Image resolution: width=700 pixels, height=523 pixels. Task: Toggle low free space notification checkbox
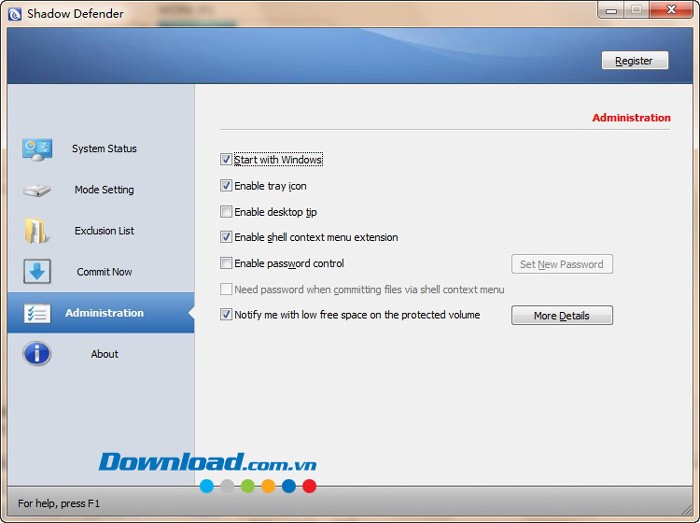pos(226,315)
